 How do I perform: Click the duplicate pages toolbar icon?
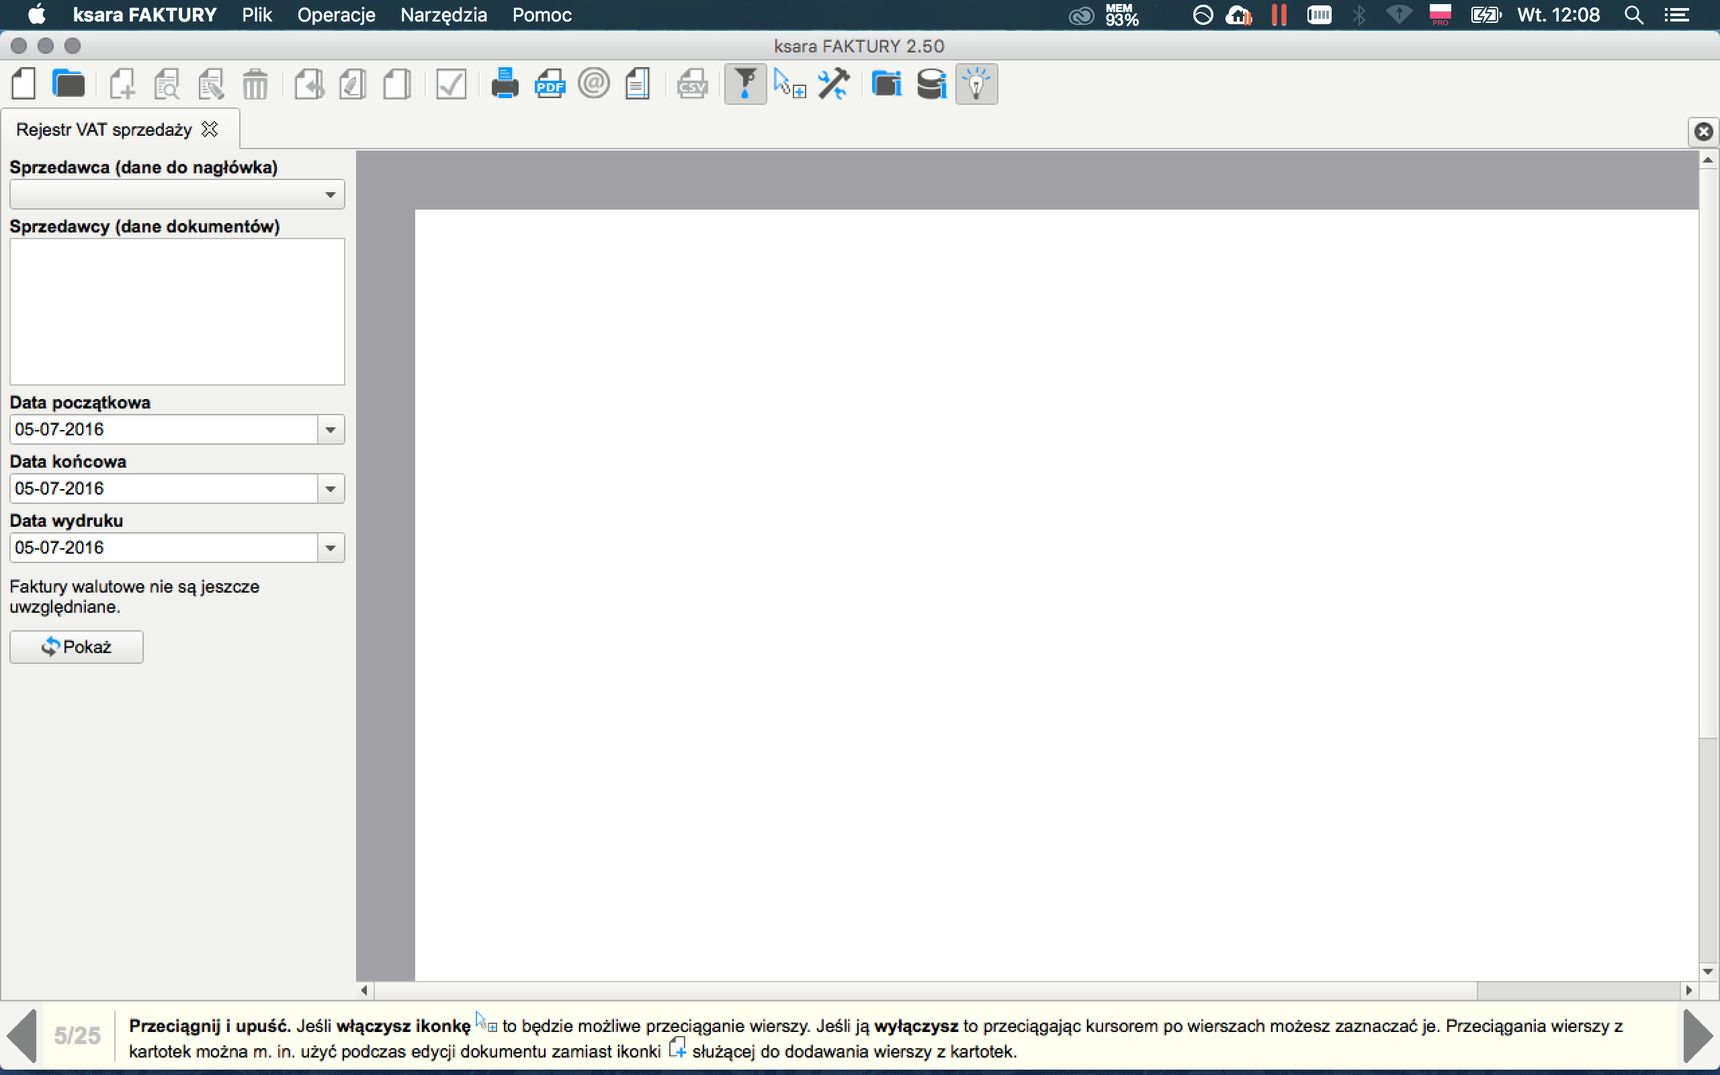397,84
